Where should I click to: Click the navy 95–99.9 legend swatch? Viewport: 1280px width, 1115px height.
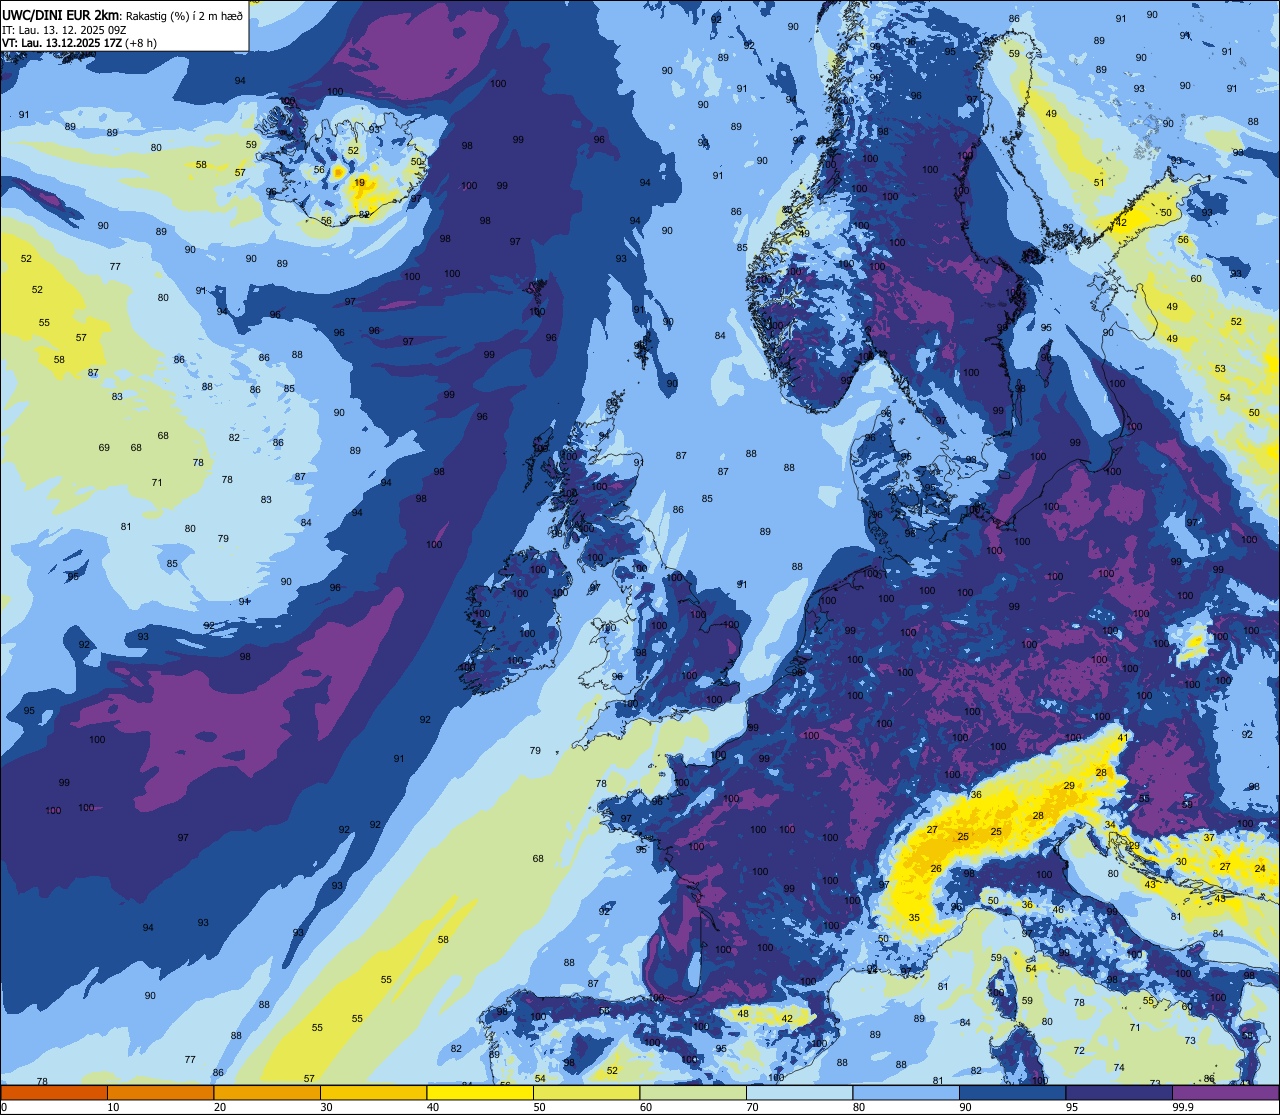coord(1119,1092)
